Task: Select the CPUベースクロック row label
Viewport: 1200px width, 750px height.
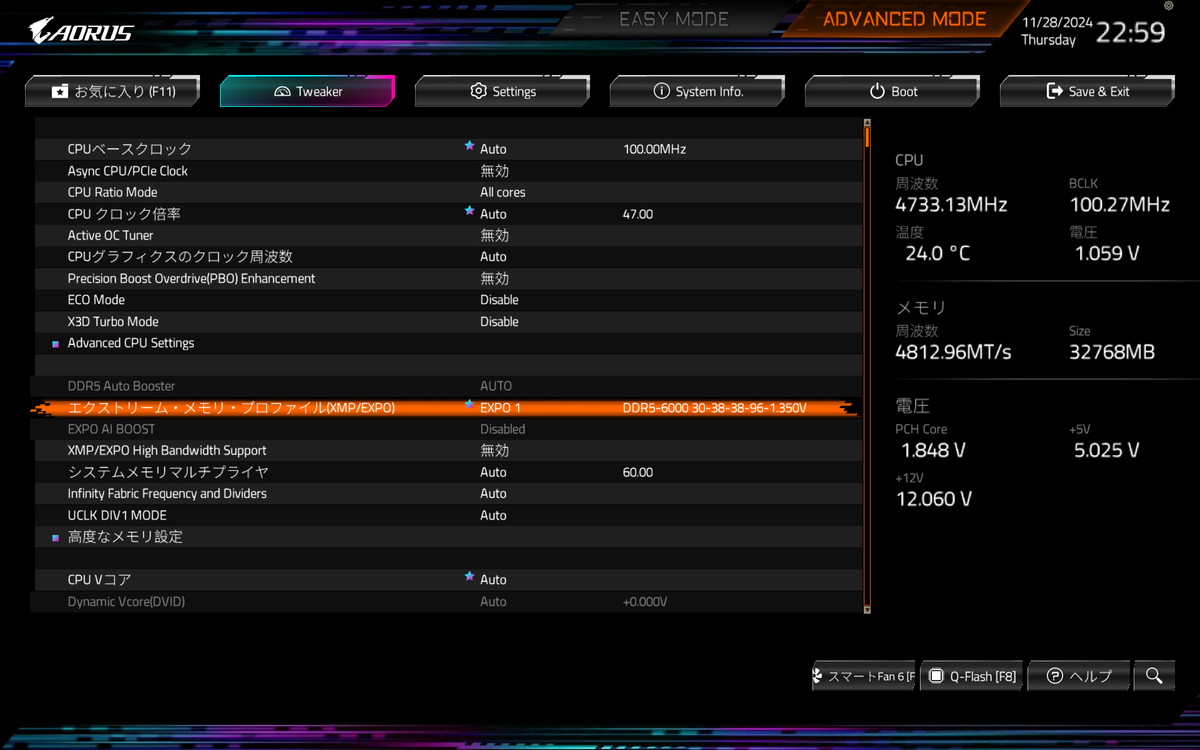Action: (130, 149)
